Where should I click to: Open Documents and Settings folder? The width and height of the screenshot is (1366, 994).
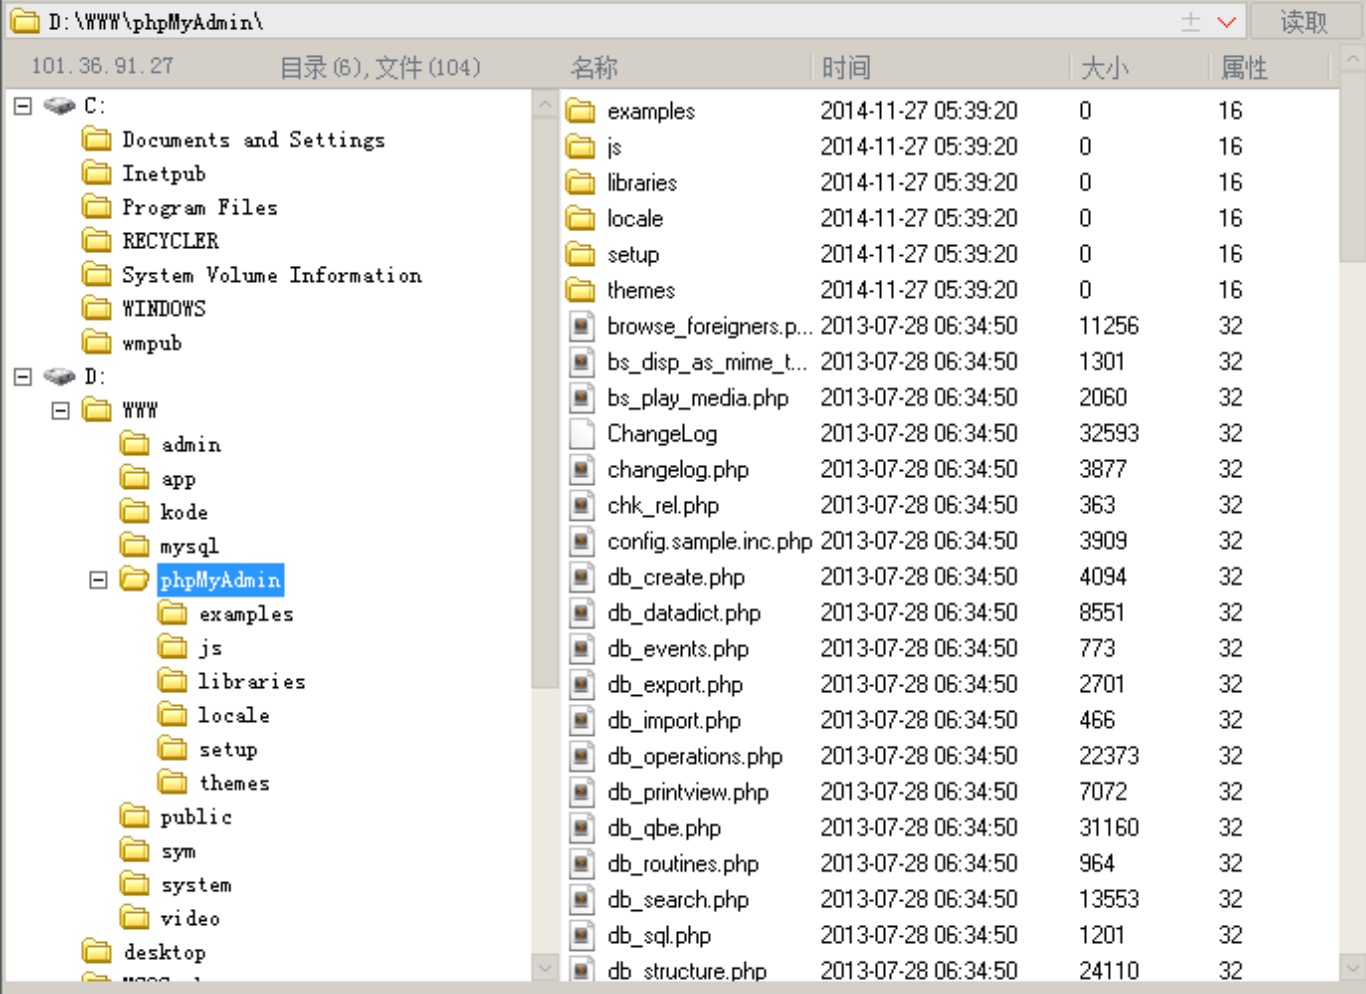coord(253,140)
